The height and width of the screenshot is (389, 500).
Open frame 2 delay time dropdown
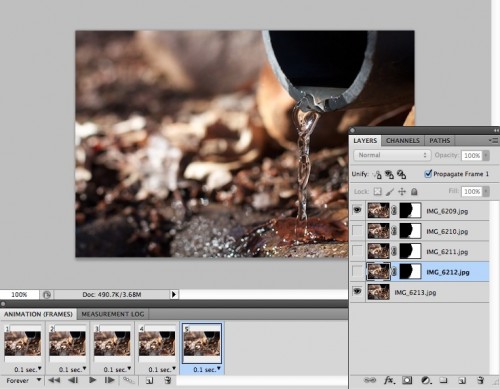pos(84,369)
